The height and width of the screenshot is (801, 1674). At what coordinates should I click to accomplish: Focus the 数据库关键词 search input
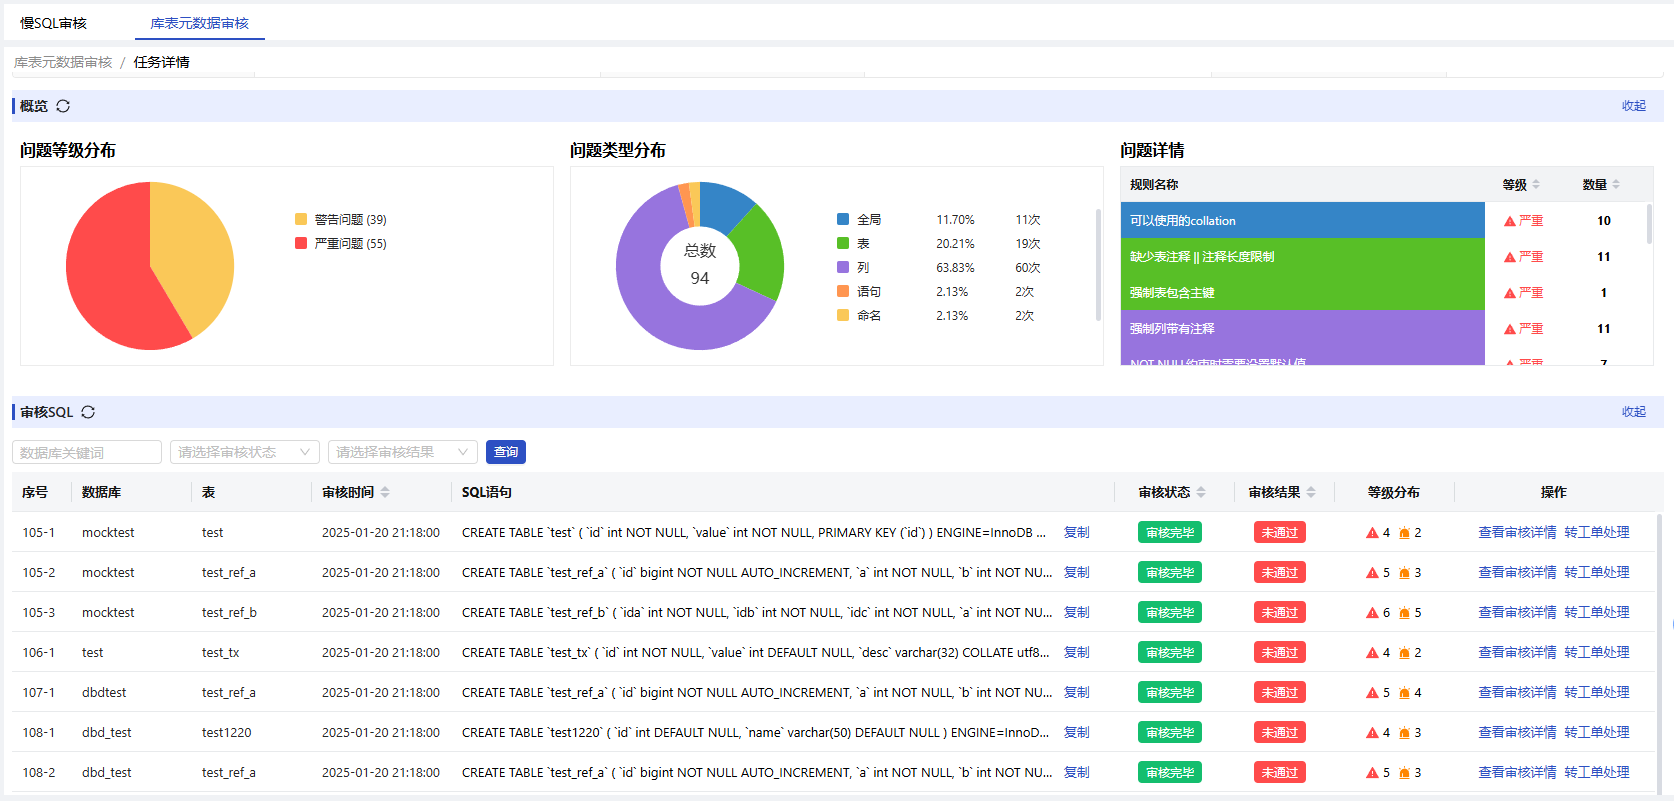click(87, 452)
